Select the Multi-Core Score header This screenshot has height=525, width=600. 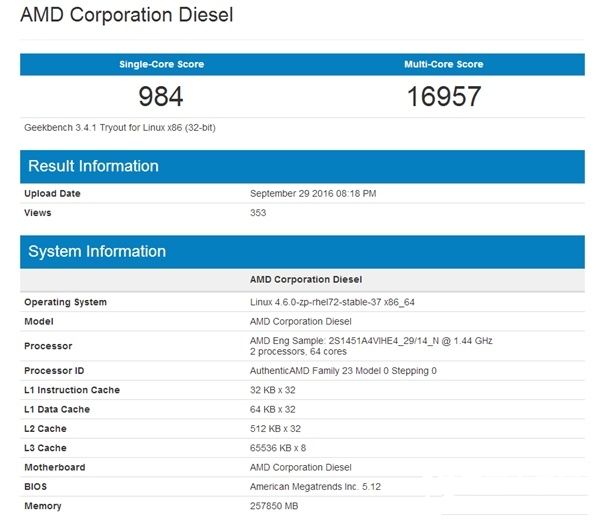(444, 64)
